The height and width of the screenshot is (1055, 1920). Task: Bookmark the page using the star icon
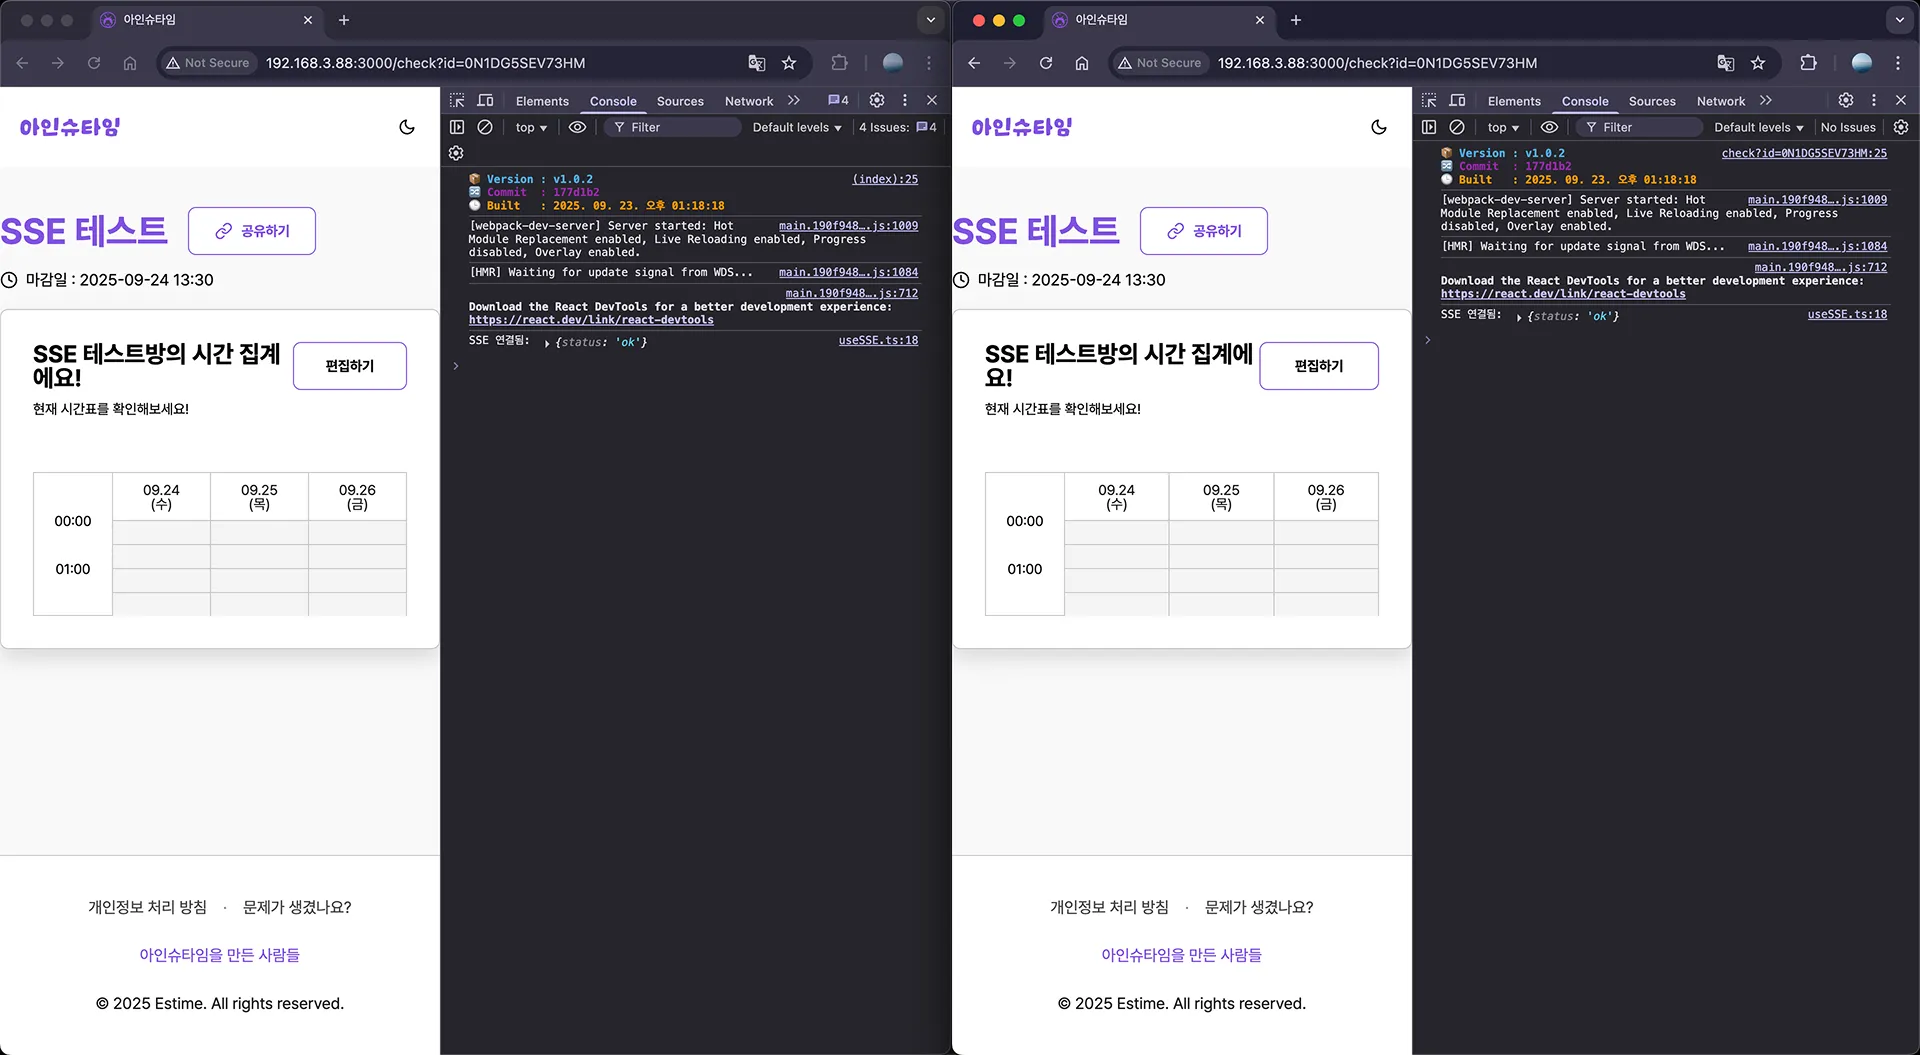click(x=789, y=63)
